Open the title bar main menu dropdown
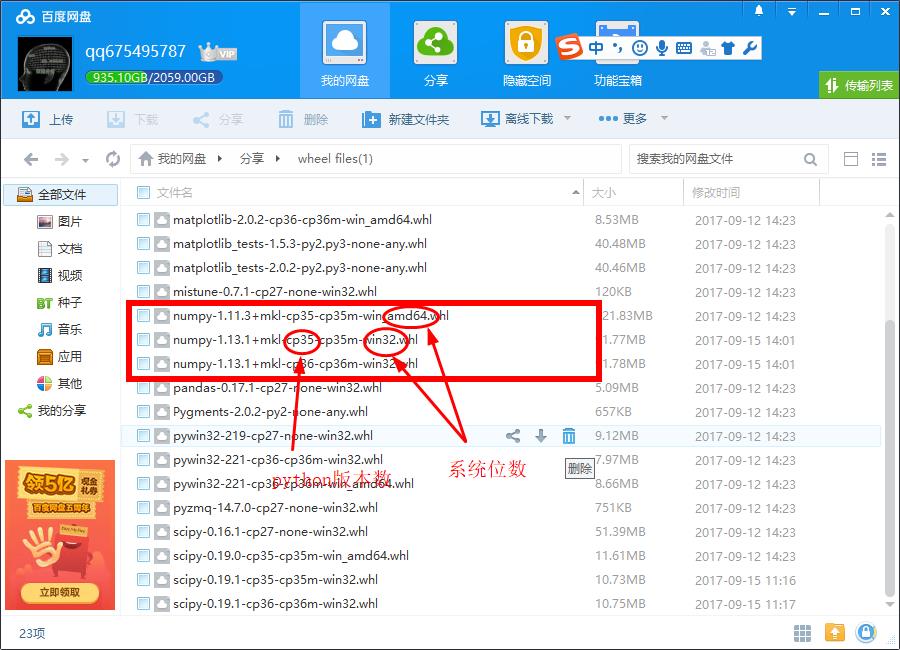900x650 pixels. click(792, 11)
